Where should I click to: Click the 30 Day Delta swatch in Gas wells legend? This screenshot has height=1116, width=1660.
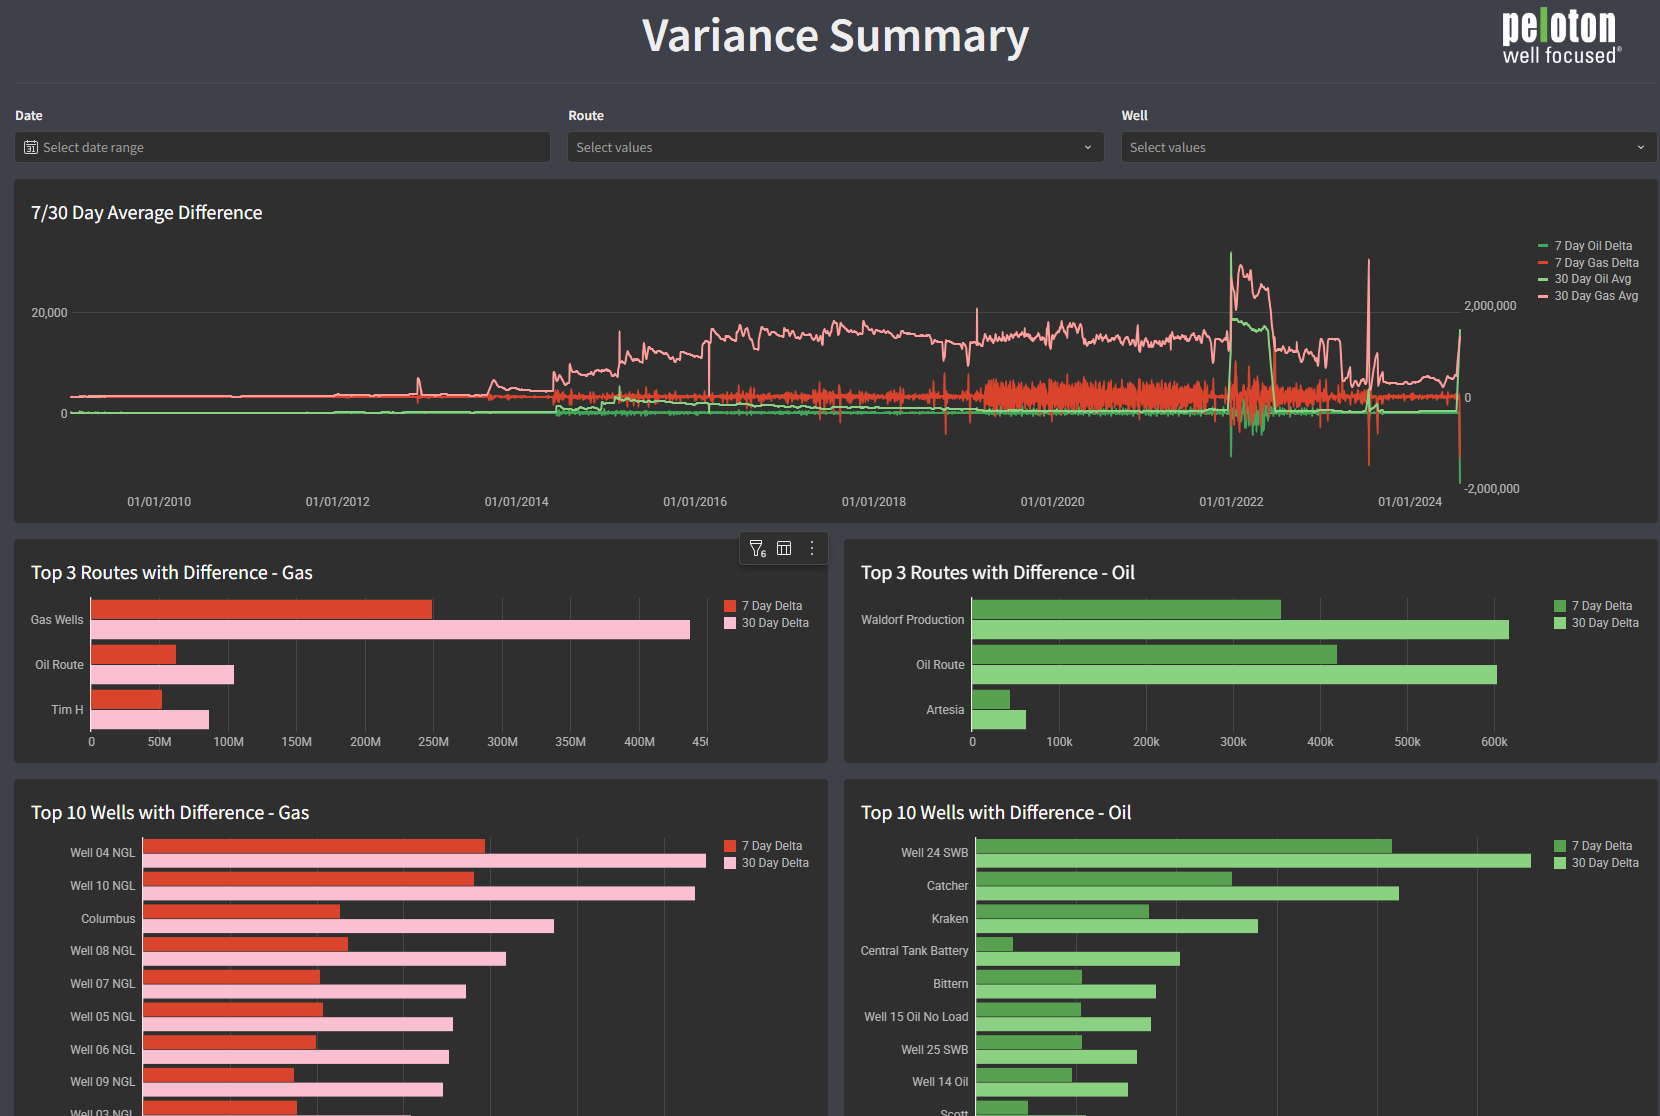click(x=730, y=863)
